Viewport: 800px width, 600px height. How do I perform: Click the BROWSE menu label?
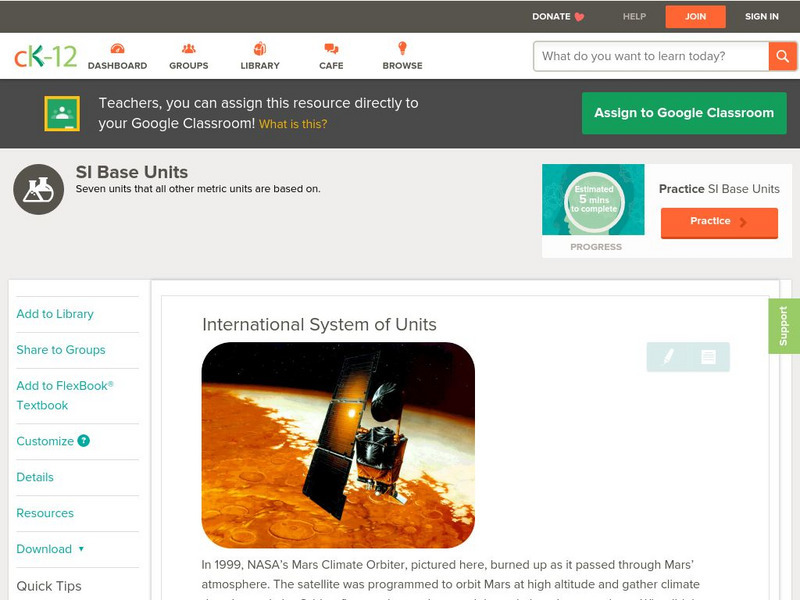[403, 66]
